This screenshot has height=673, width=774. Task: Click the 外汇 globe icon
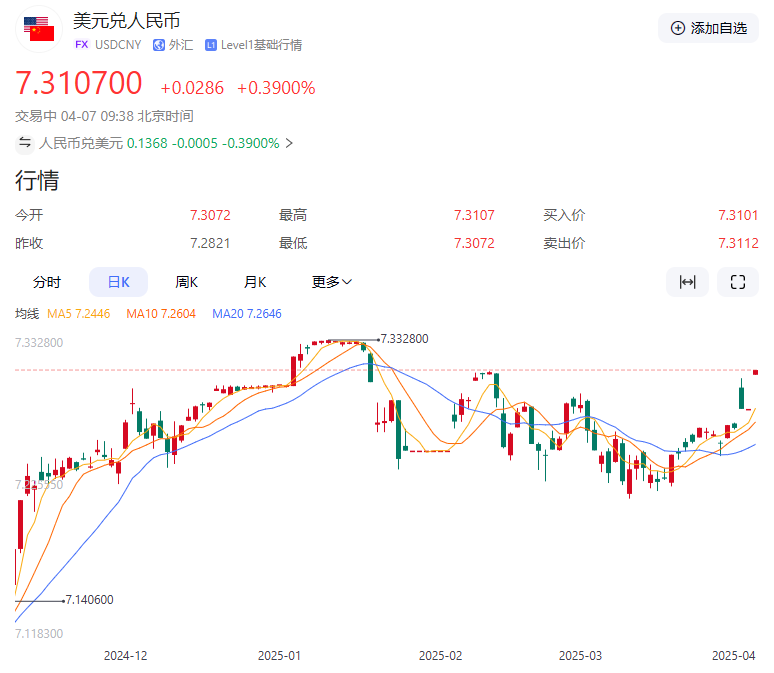pyautogui.click(x=159, y=45)
